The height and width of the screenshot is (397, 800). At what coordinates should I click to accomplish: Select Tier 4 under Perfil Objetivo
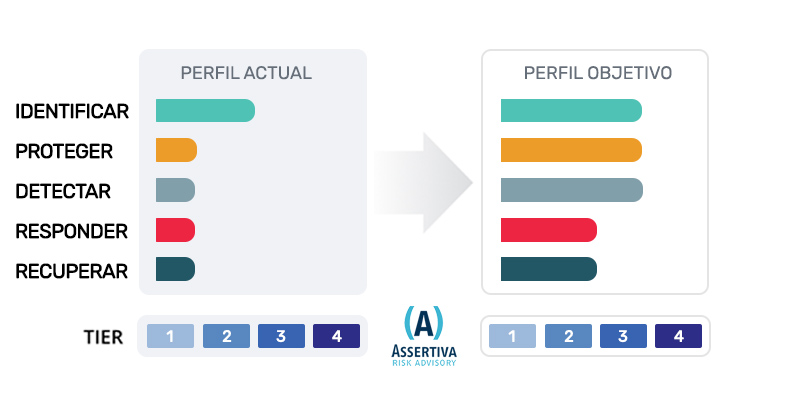click(679, 336)
